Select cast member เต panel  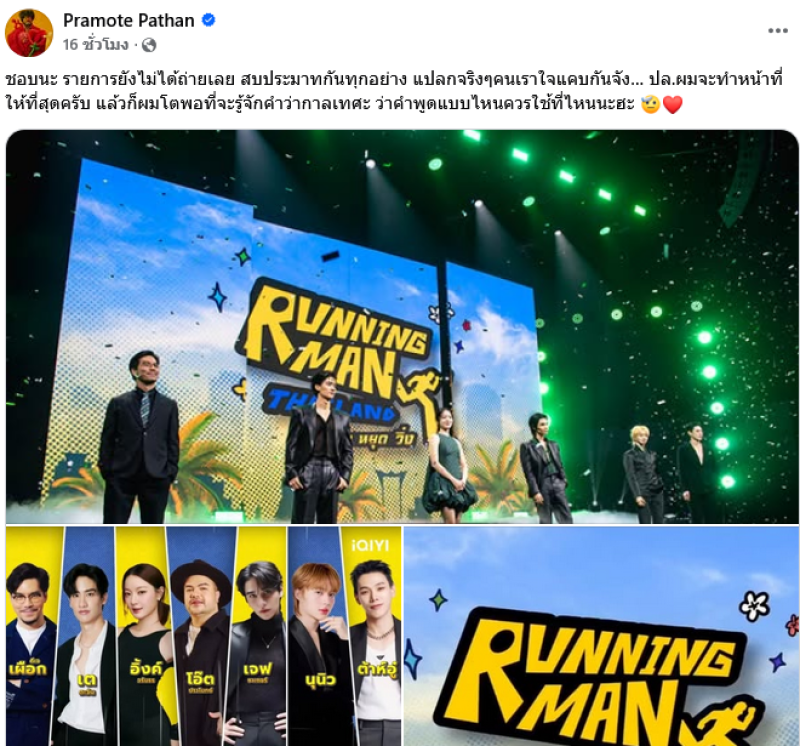point(86,636)
